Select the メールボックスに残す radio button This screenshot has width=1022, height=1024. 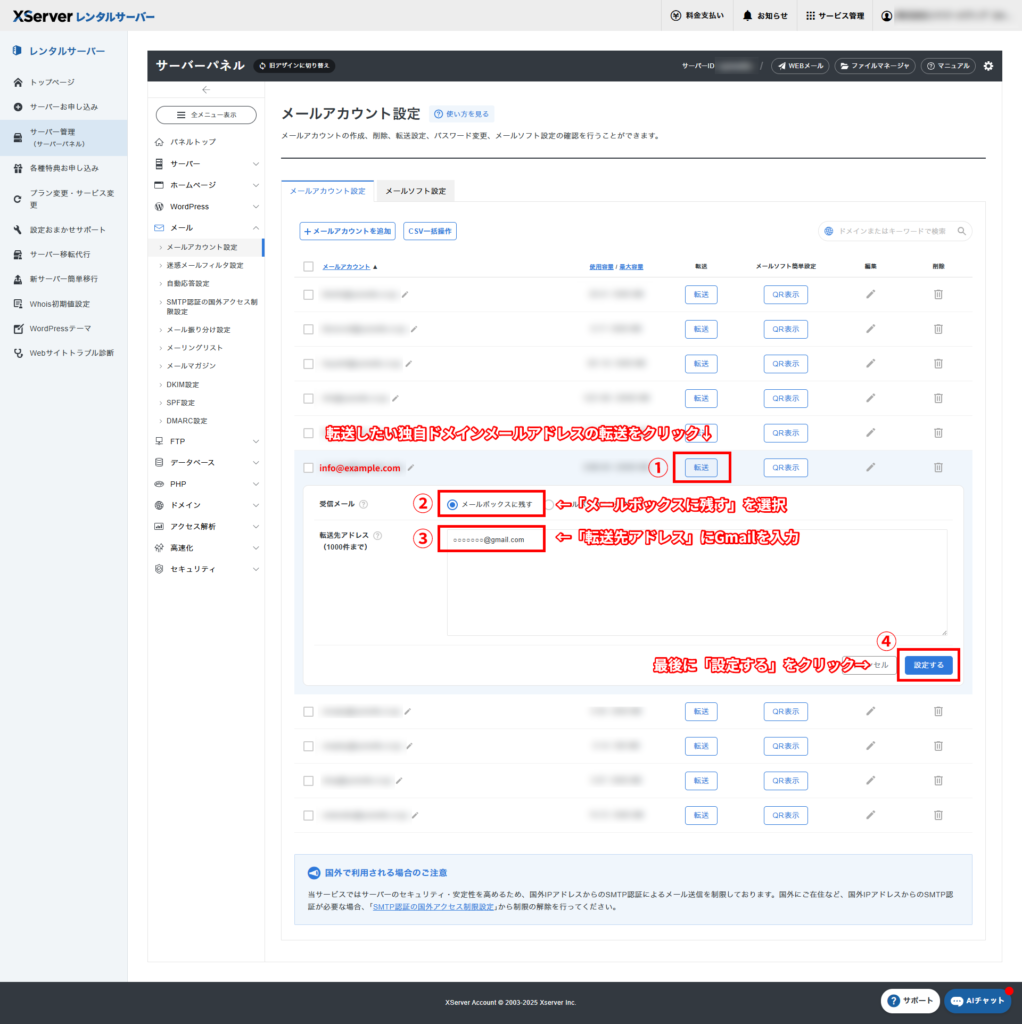[x=453, y=505]
